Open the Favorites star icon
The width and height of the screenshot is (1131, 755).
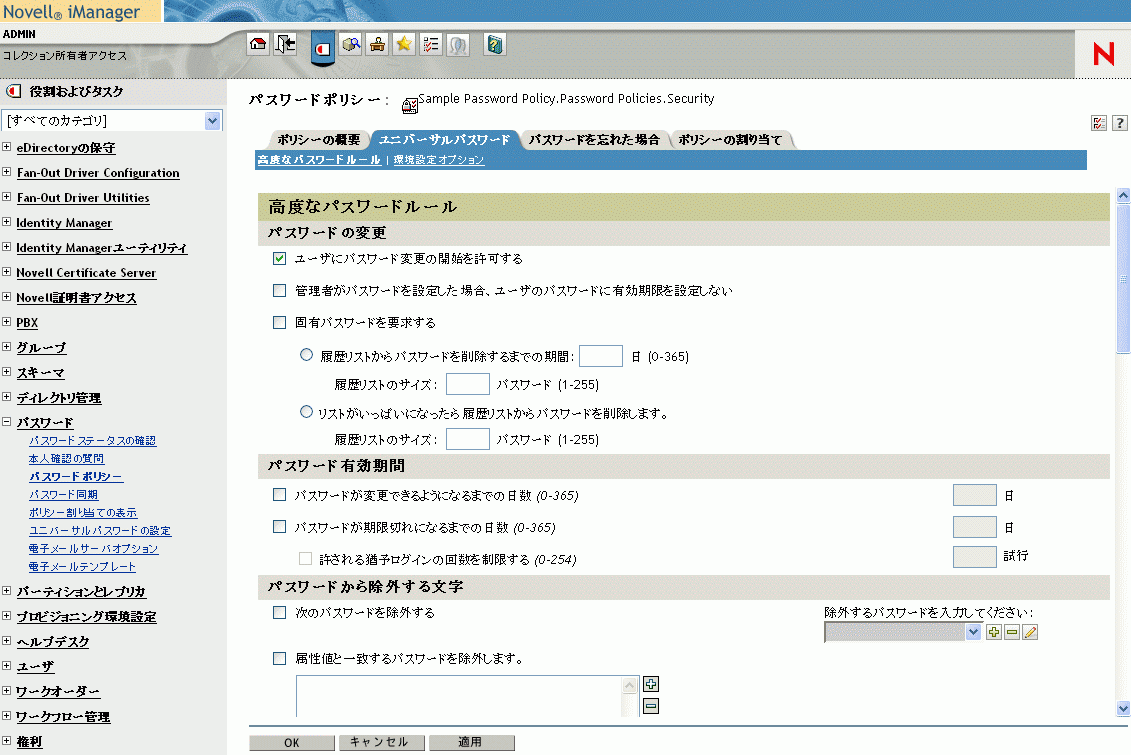[x=404, y=45]
